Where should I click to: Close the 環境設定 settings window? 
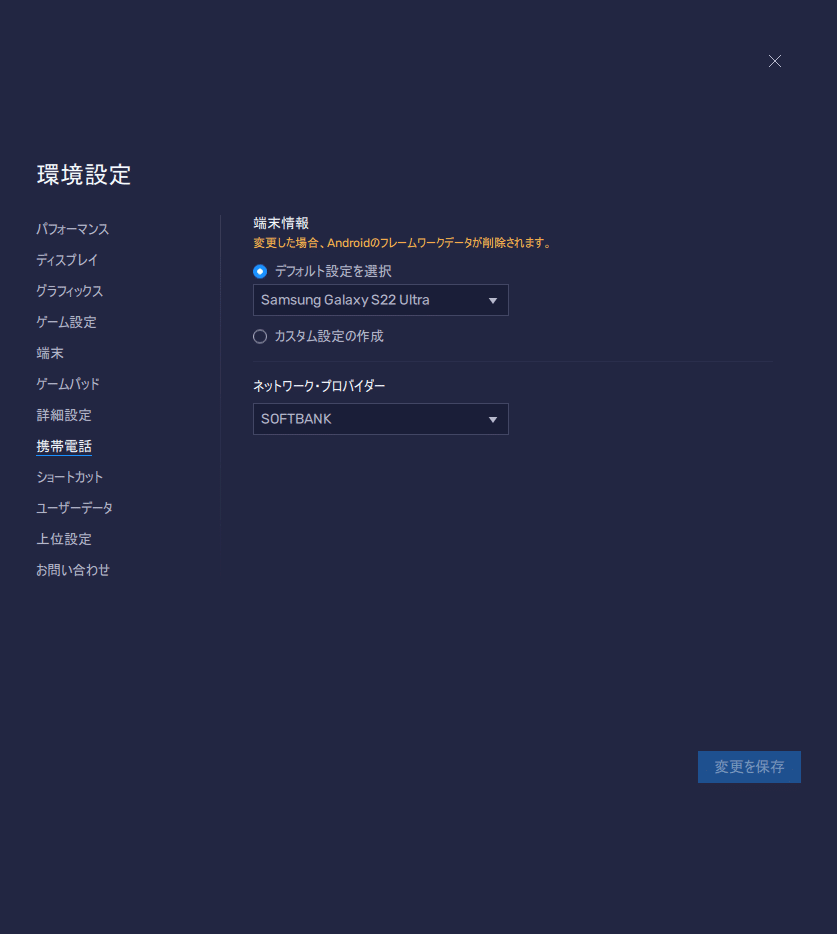(774, 61)
